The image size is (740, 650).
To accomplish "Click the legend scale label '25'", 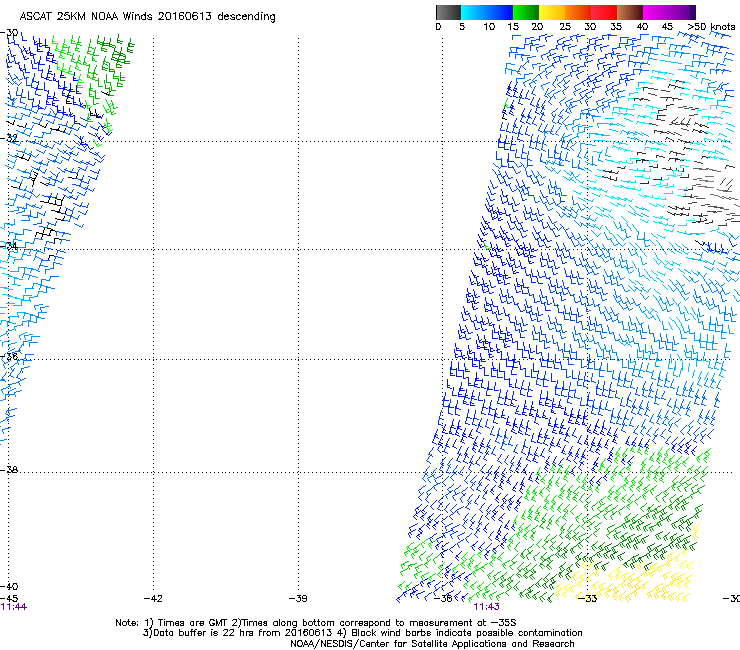I will point(565,27).
